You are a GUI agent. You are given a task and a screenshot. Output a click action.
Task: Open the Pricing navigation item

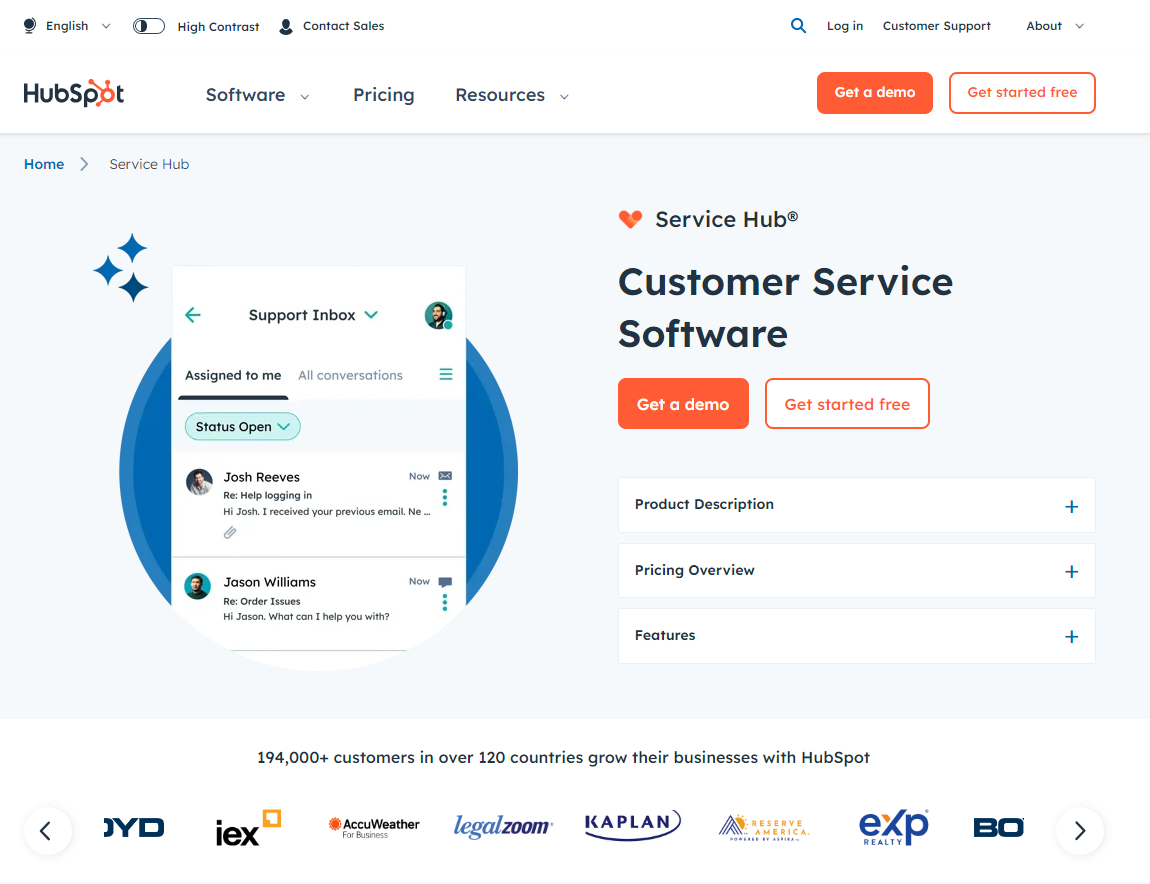point(384,95)
